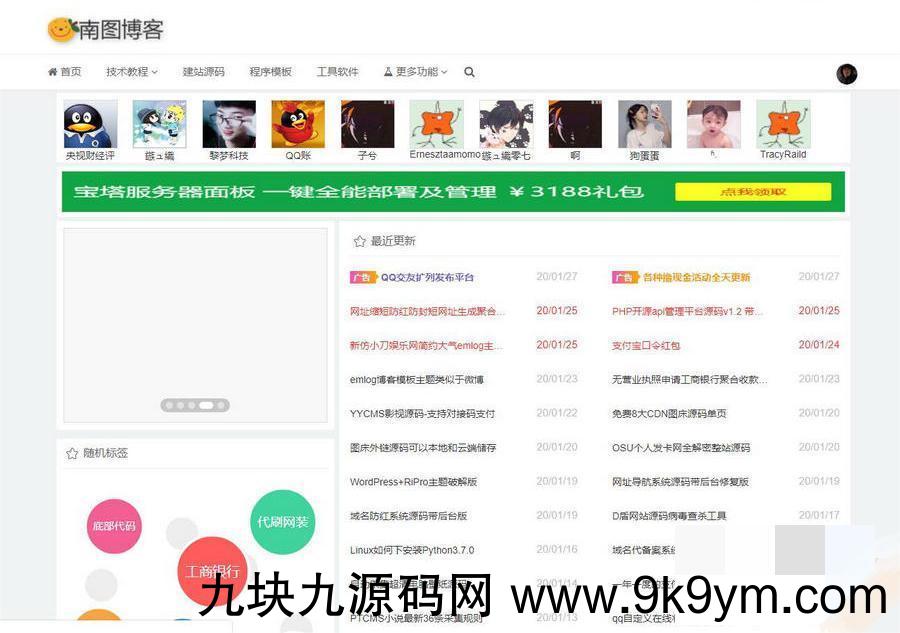This screenshot has height=633, width=900.
Task: Open the 建站源码 navigation tab
Action: click(203, 72)
